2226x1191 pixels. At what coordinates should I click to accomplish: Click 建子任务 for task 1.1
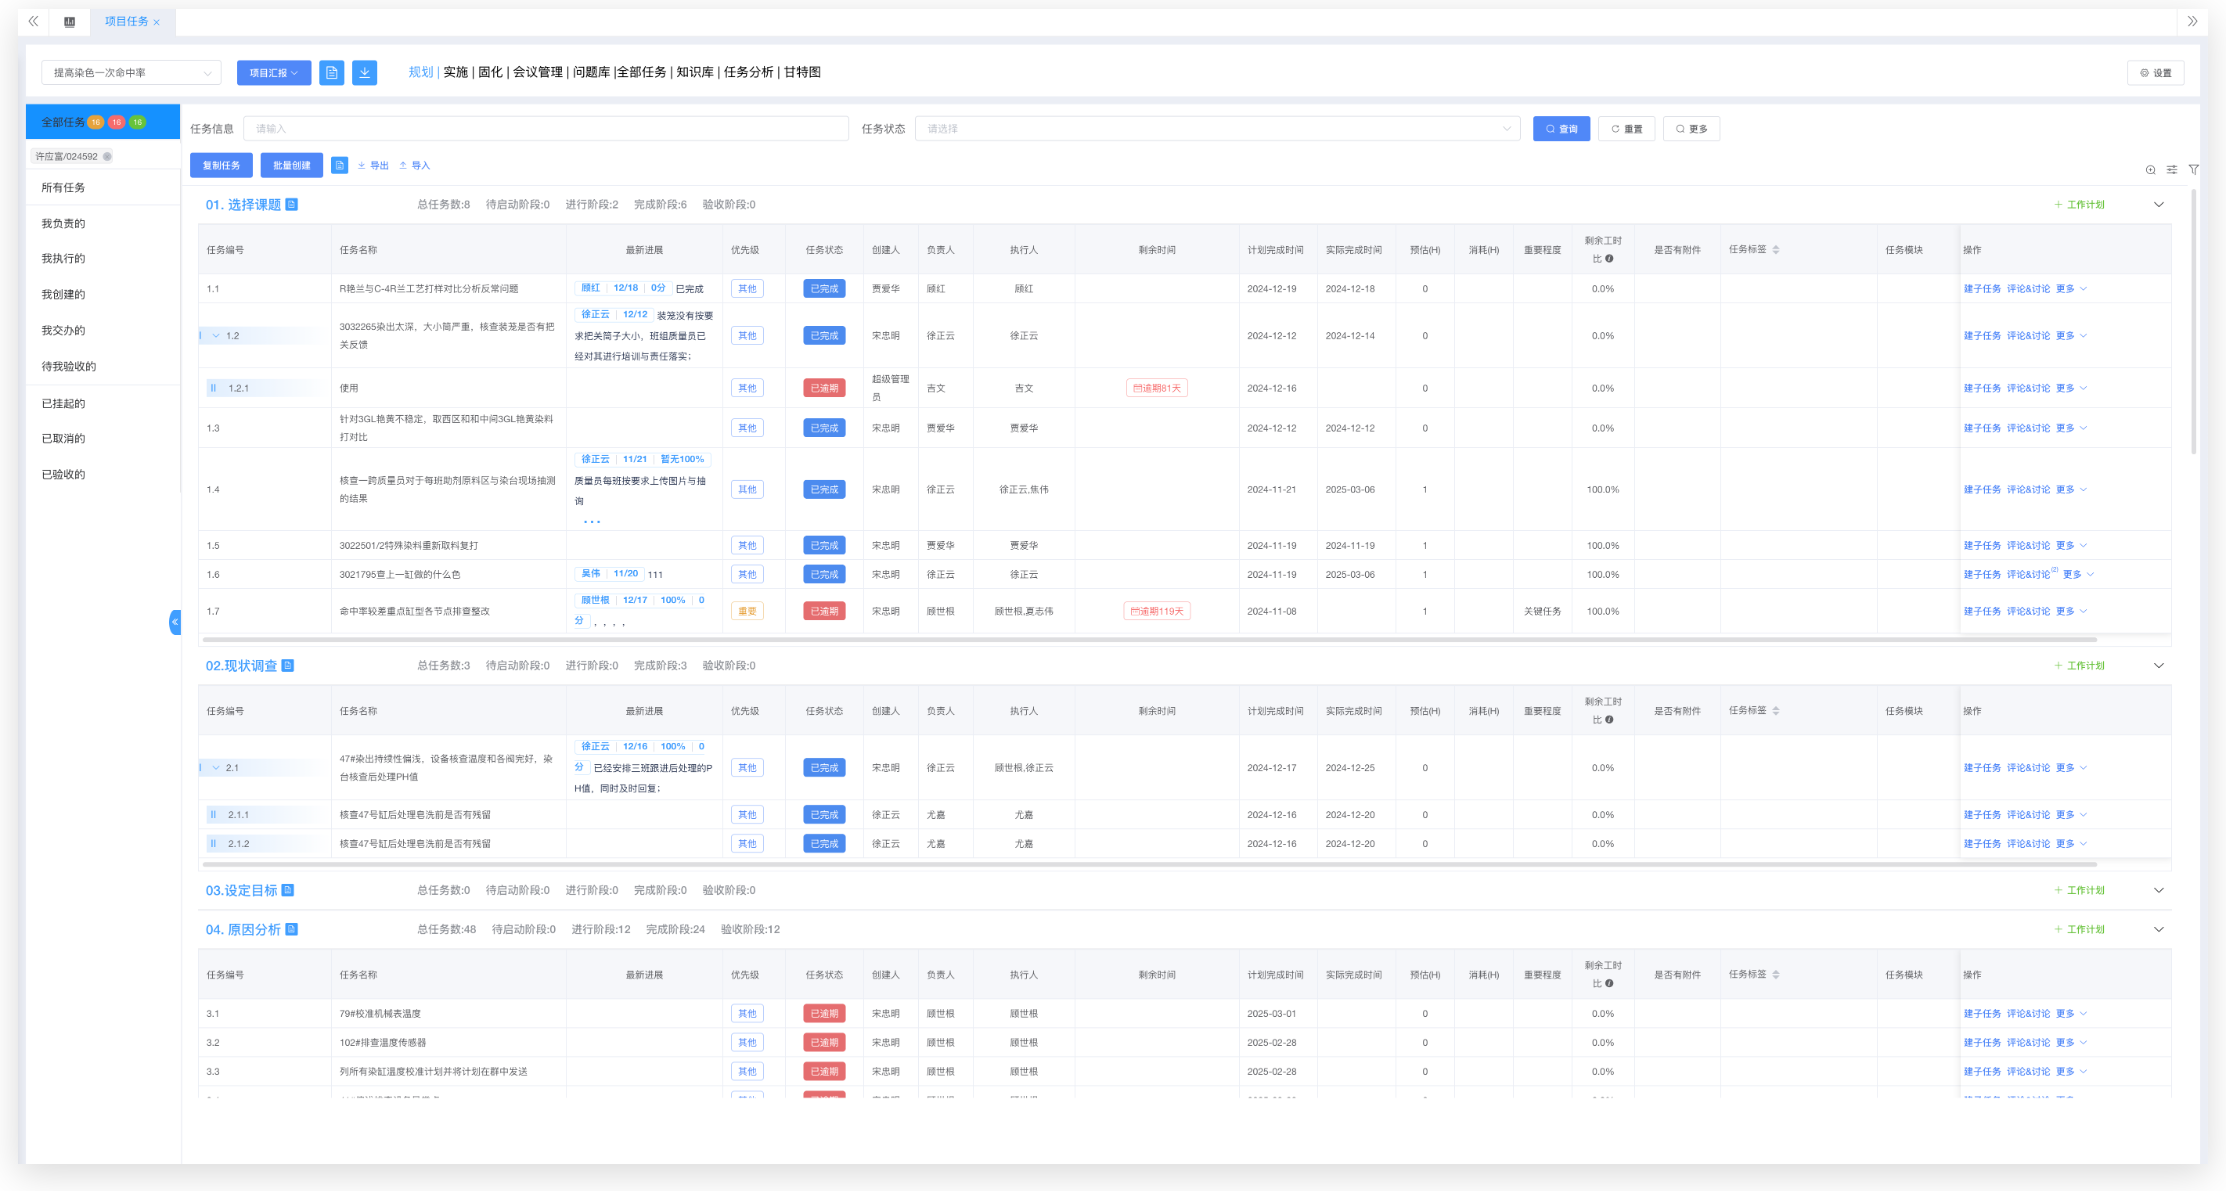tap(1982, 289)
